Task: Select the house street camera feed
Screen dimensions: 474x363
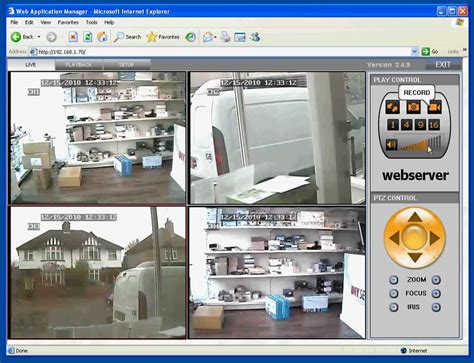Action: pos(97,273)
